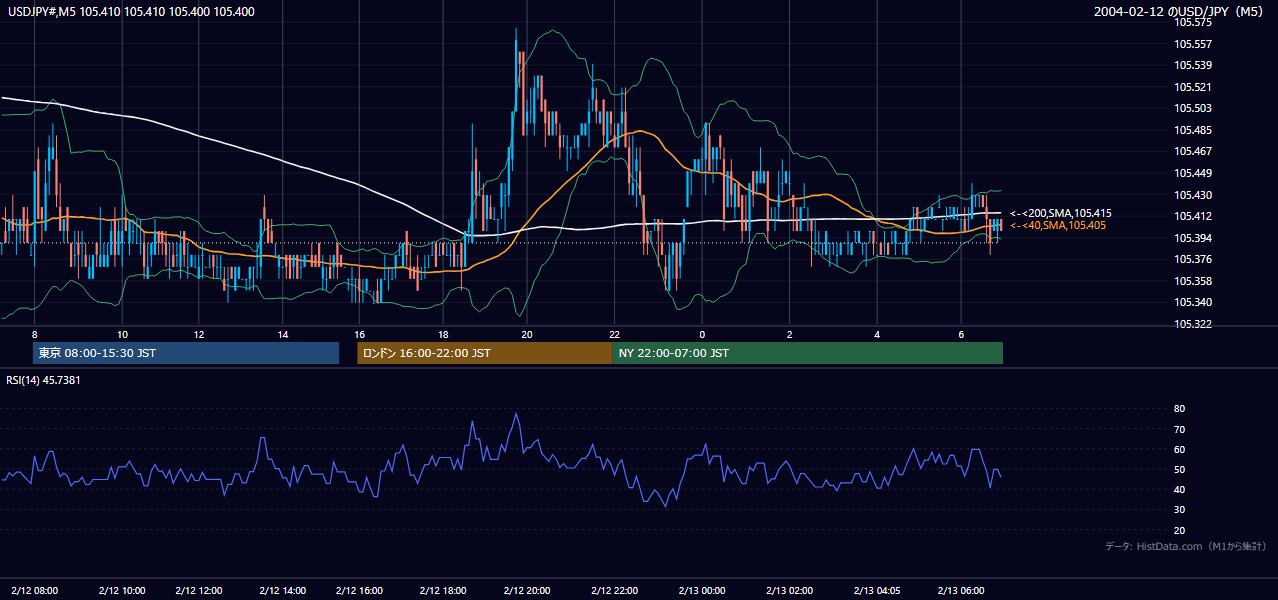Click price axis value 105.539
Screen dimensions: 1278x600
[1192, 65]
